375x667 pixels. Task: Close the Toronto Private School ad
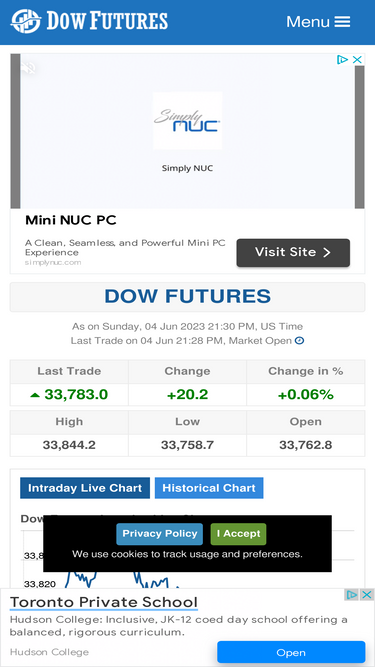(x=367, y=595)
